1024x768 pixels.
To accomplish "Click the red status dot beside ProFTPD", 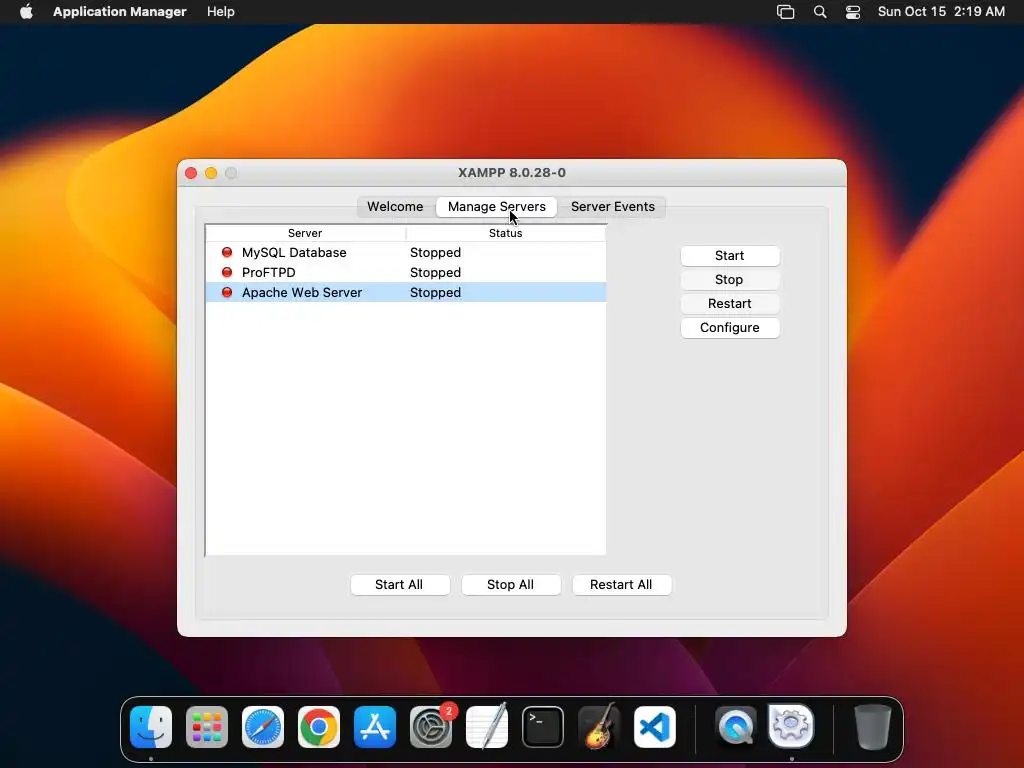I will tap(227, 272).
